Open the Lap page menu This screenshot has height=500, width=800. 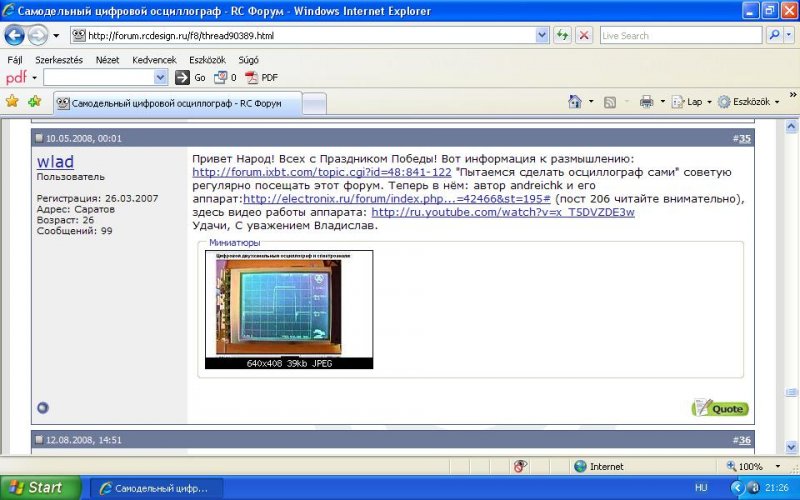coord(691,102)
